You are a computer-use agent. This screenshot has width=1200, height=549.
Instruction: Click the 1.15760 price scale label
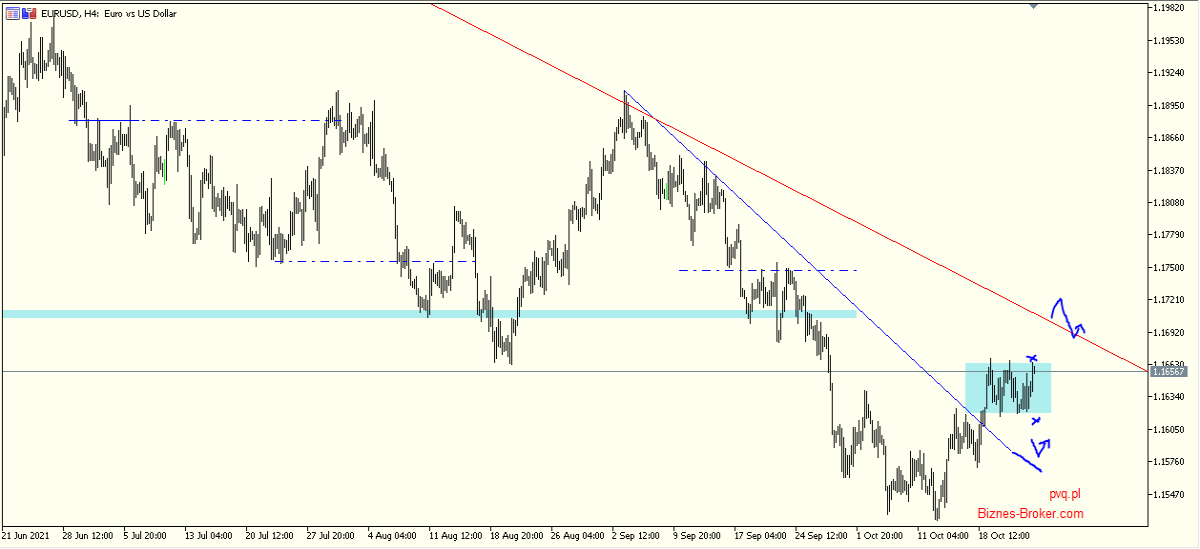coord(1170,462)
